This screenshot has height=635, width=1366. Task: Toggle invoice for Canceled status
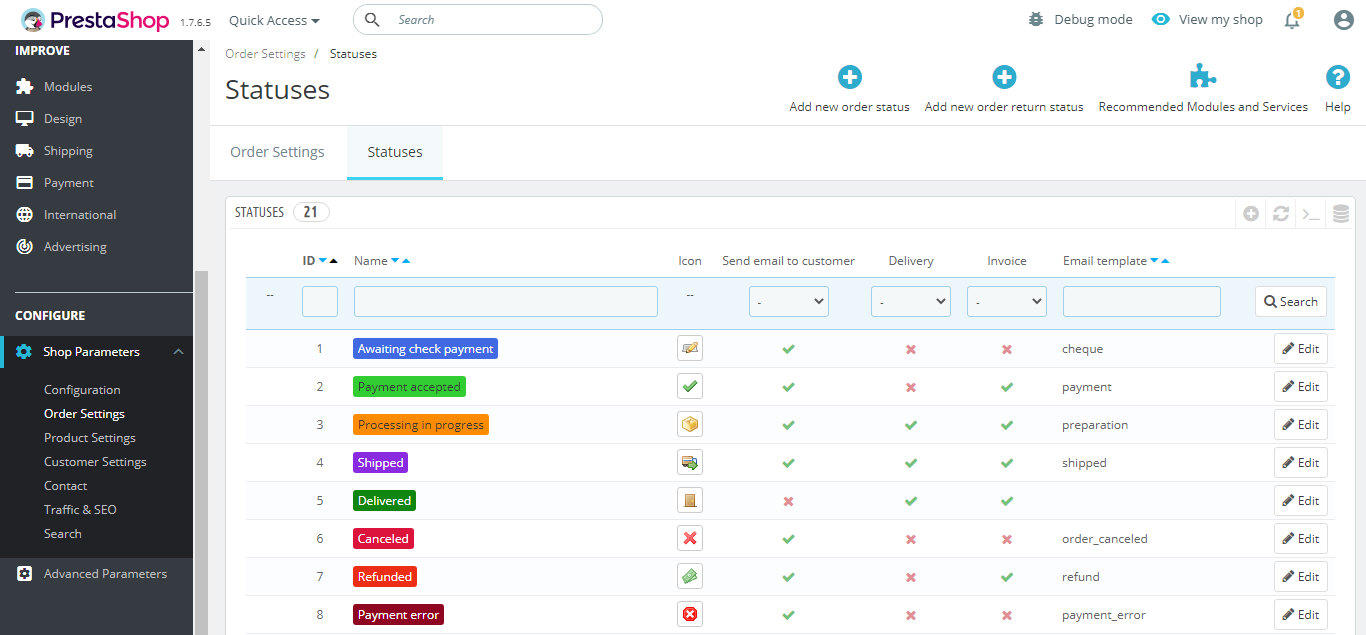click(1006, 539)
